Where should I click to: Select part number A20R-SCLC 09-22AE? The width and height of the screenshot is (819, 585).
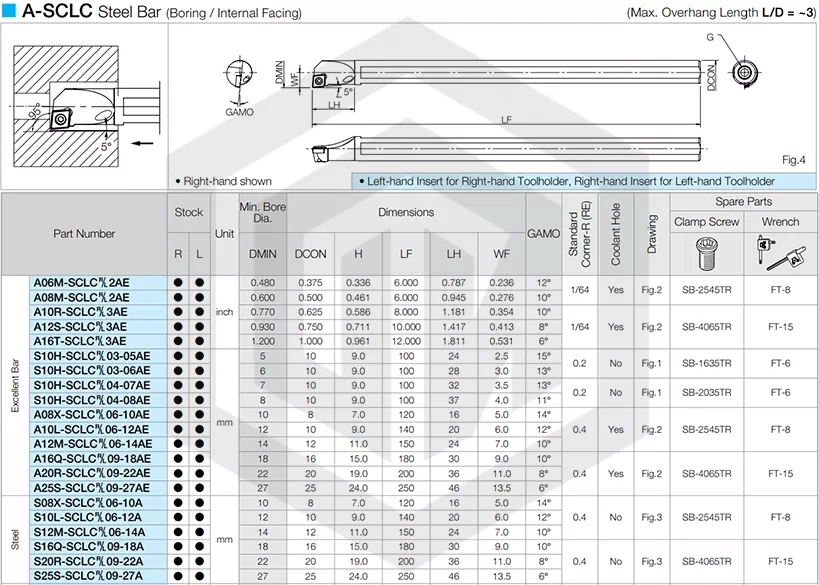point(91,473)
